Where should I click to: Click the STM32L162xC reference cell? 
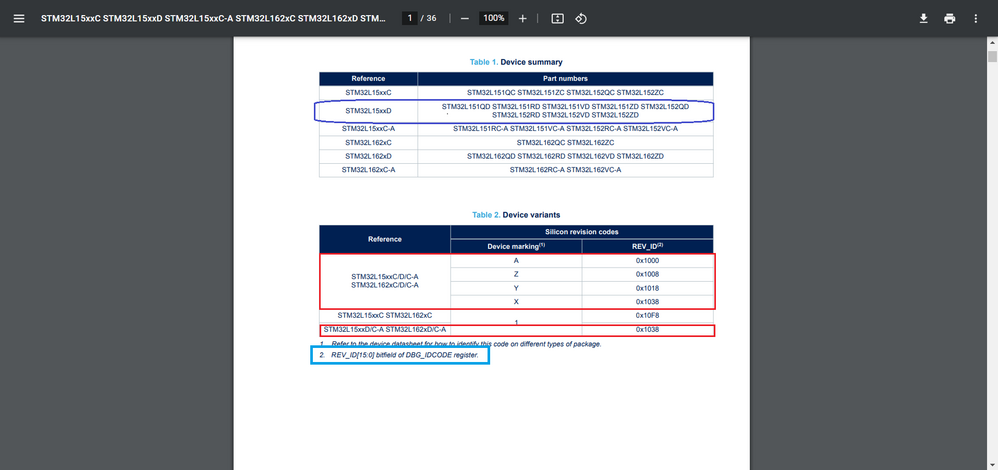[x=369, y=142]
